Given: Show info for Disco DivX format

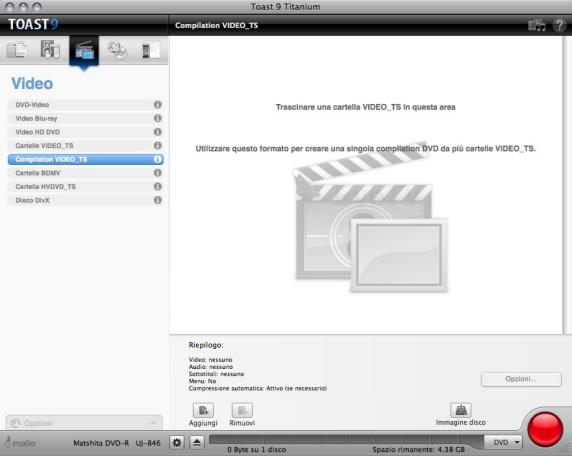Looking at the screenshot, I should pyautogui.click(x=158, y=200).
